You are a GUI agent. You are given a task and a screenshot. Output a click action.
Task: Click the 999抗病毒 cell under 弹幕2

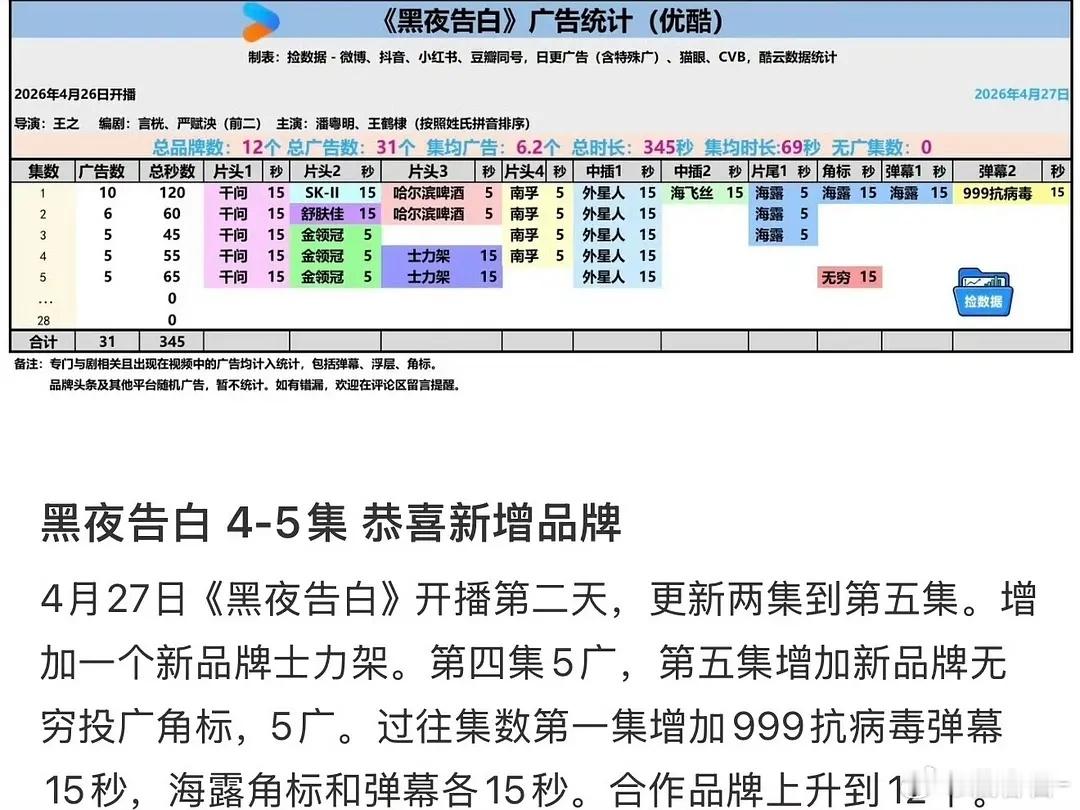click(x=997, y=193)
